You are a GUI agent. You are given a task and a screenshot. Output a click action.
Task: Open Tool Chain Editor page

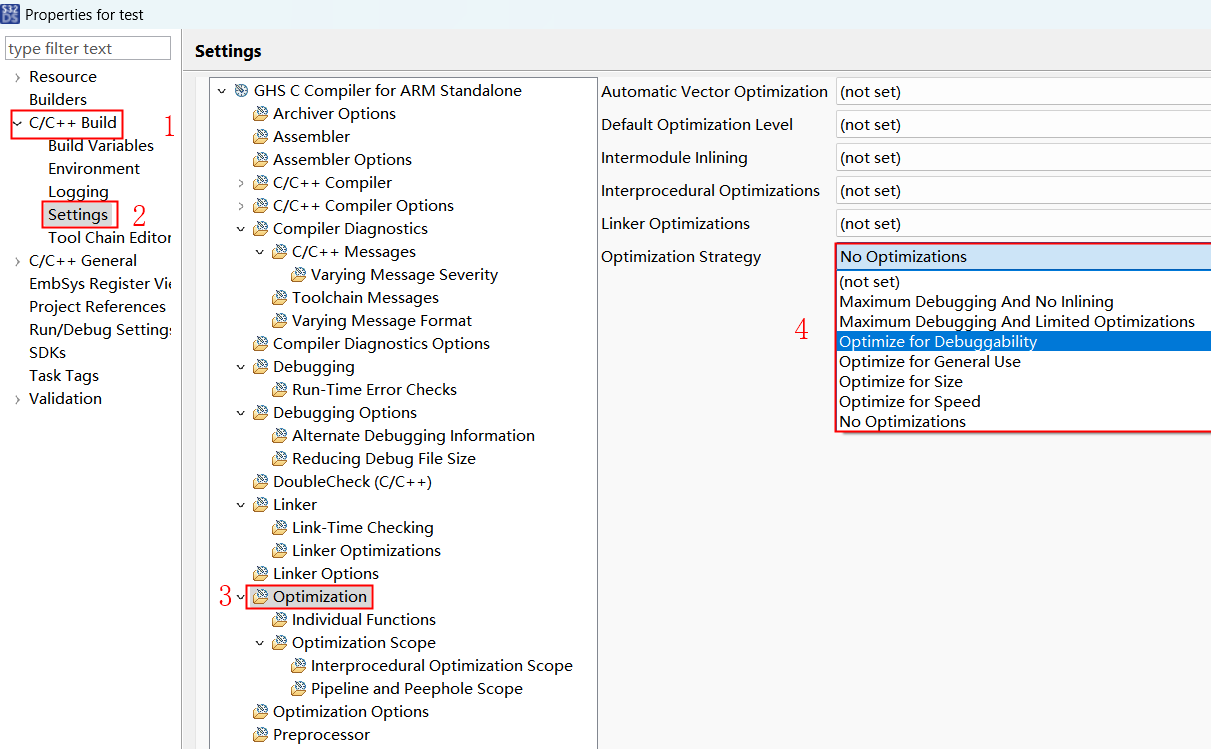coord(109,238)
